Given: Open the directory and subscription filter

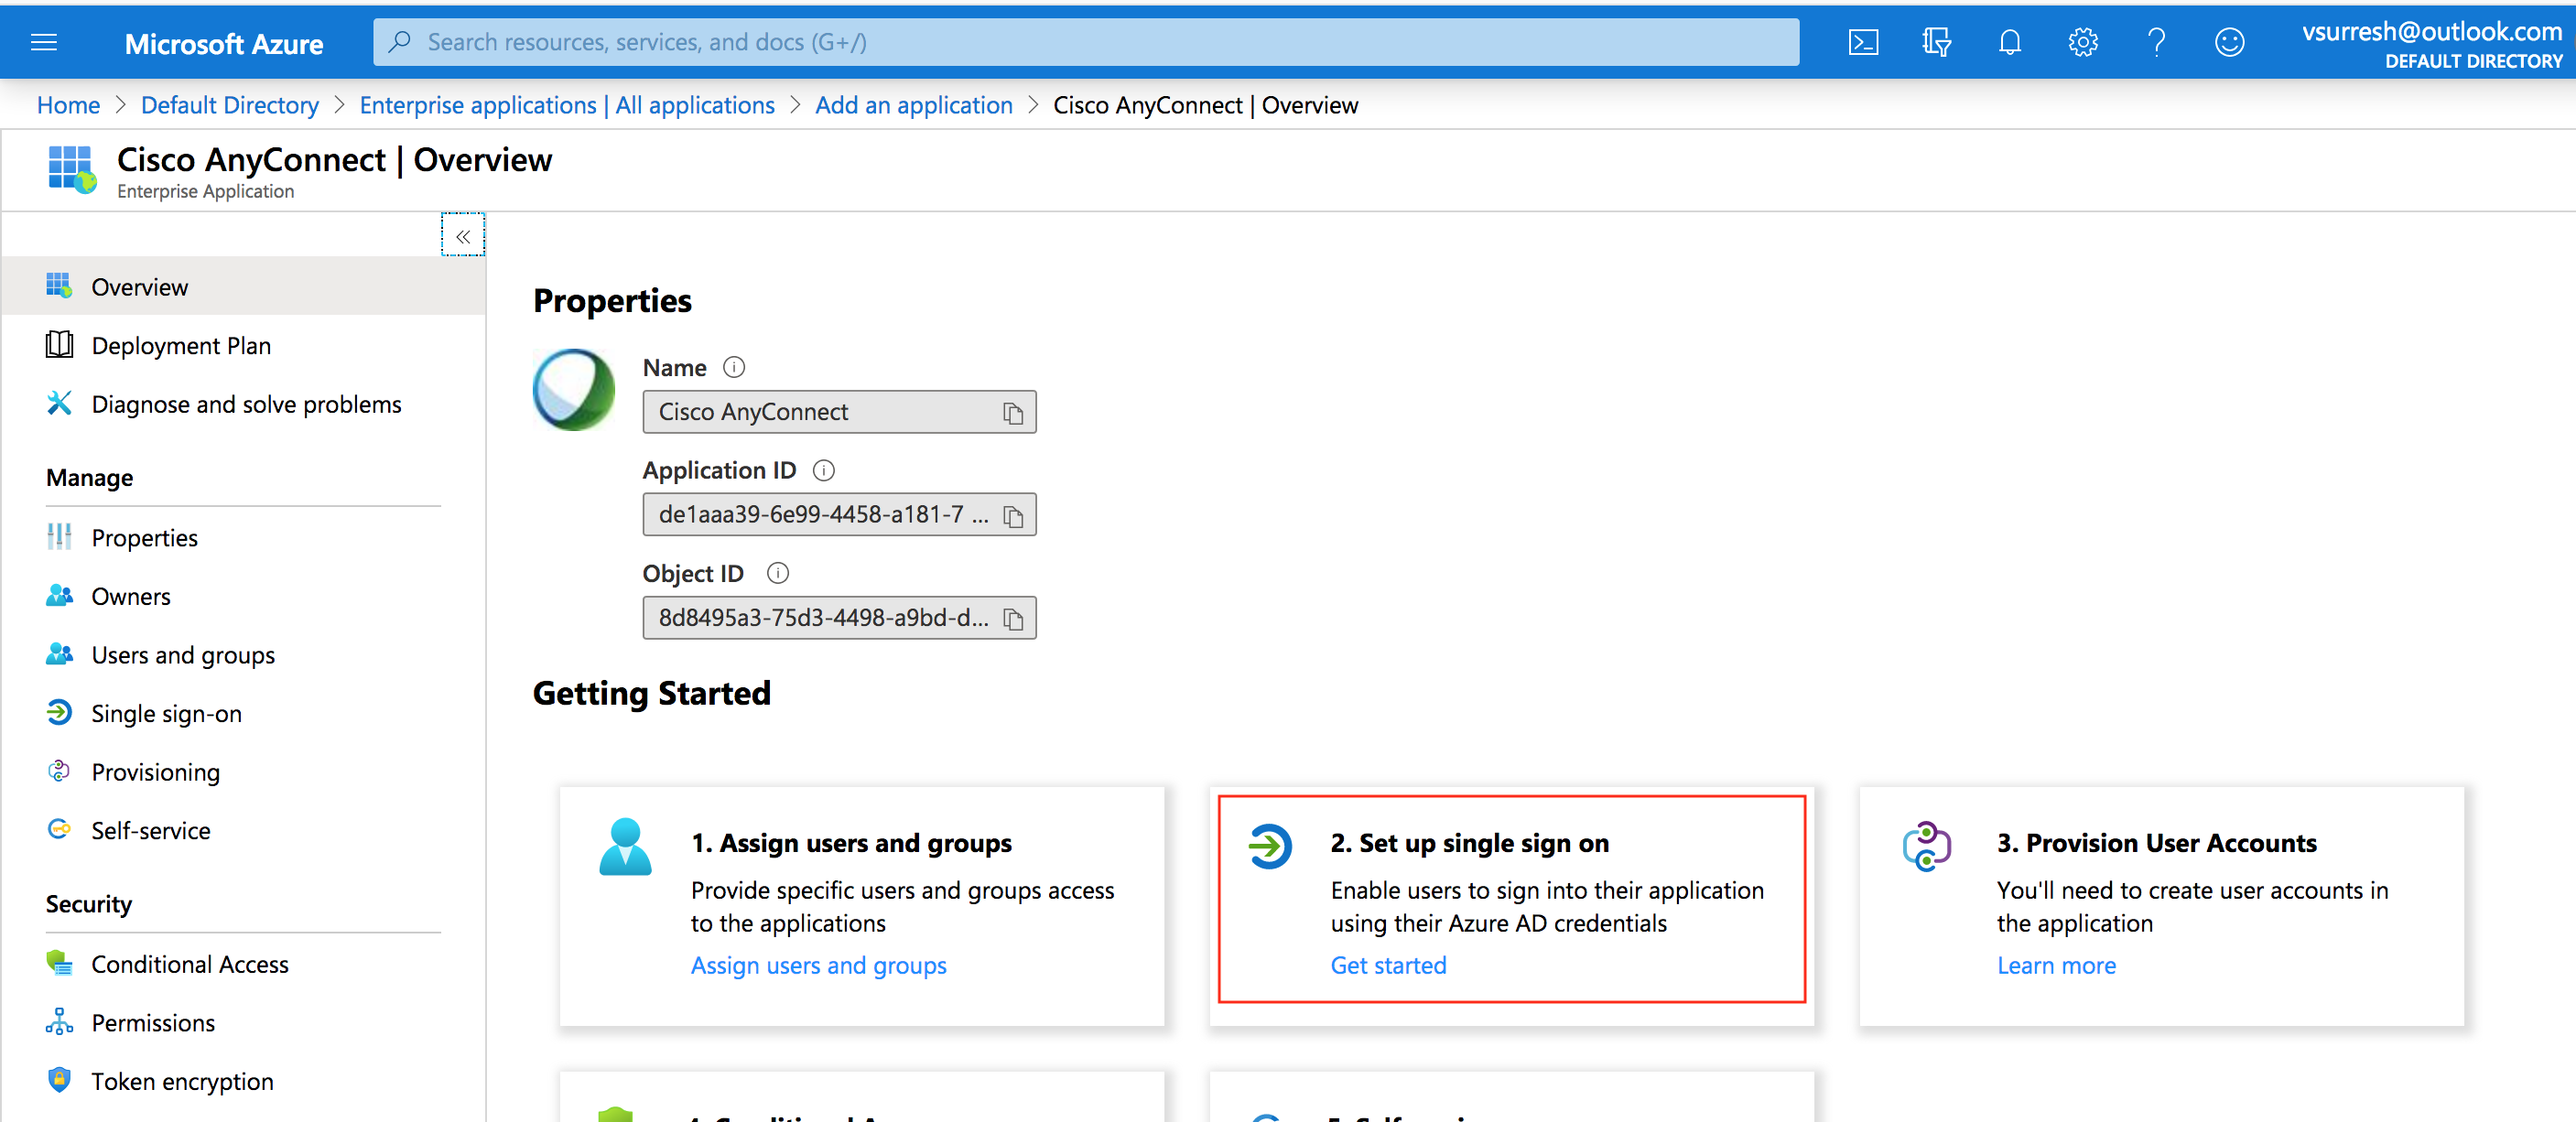Looking at the screenshot, I should 1936,42.
